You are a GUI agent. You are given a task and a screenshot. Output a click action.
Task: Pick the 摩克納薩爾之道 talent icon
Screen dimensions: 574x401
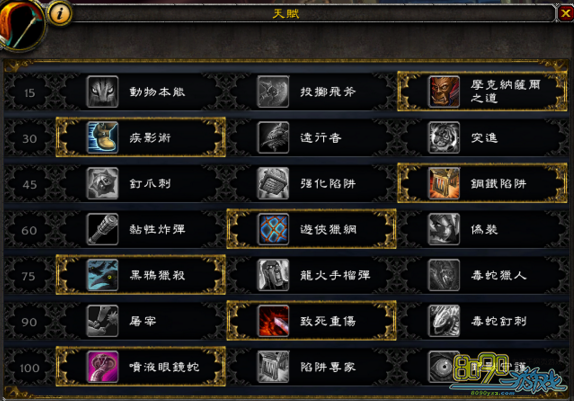point(444,92)
